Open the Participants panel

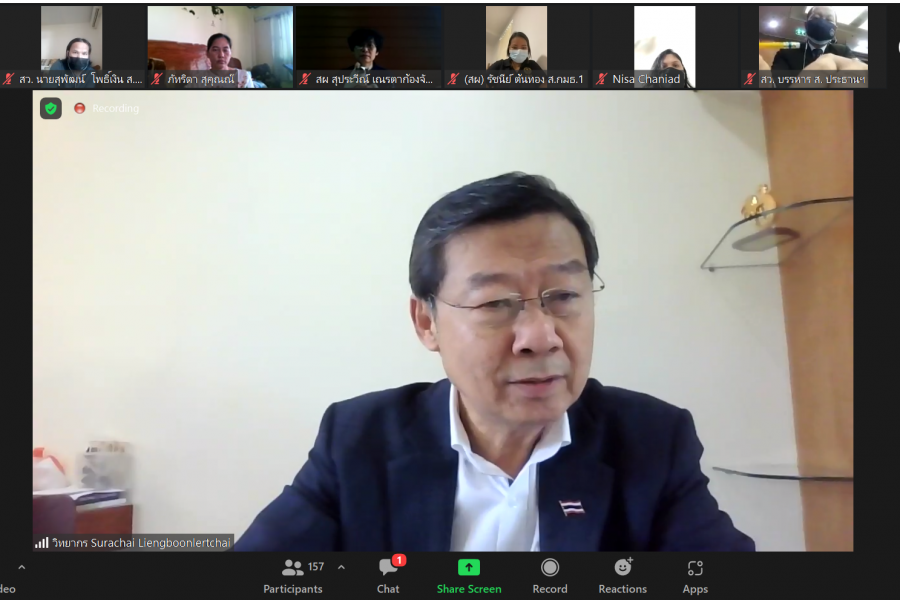(293, 575)
